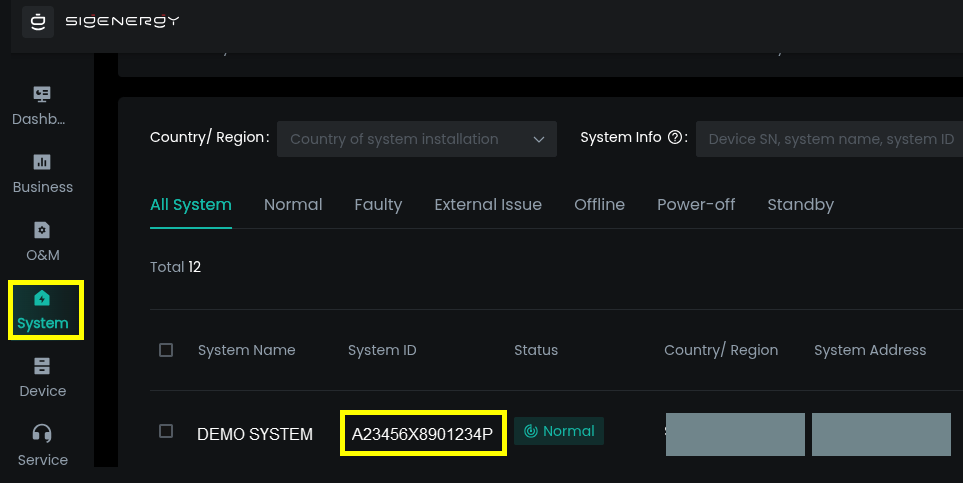Open the Business sidebar icon
This screenshot has height=483, width=963.
click(42, 162)
